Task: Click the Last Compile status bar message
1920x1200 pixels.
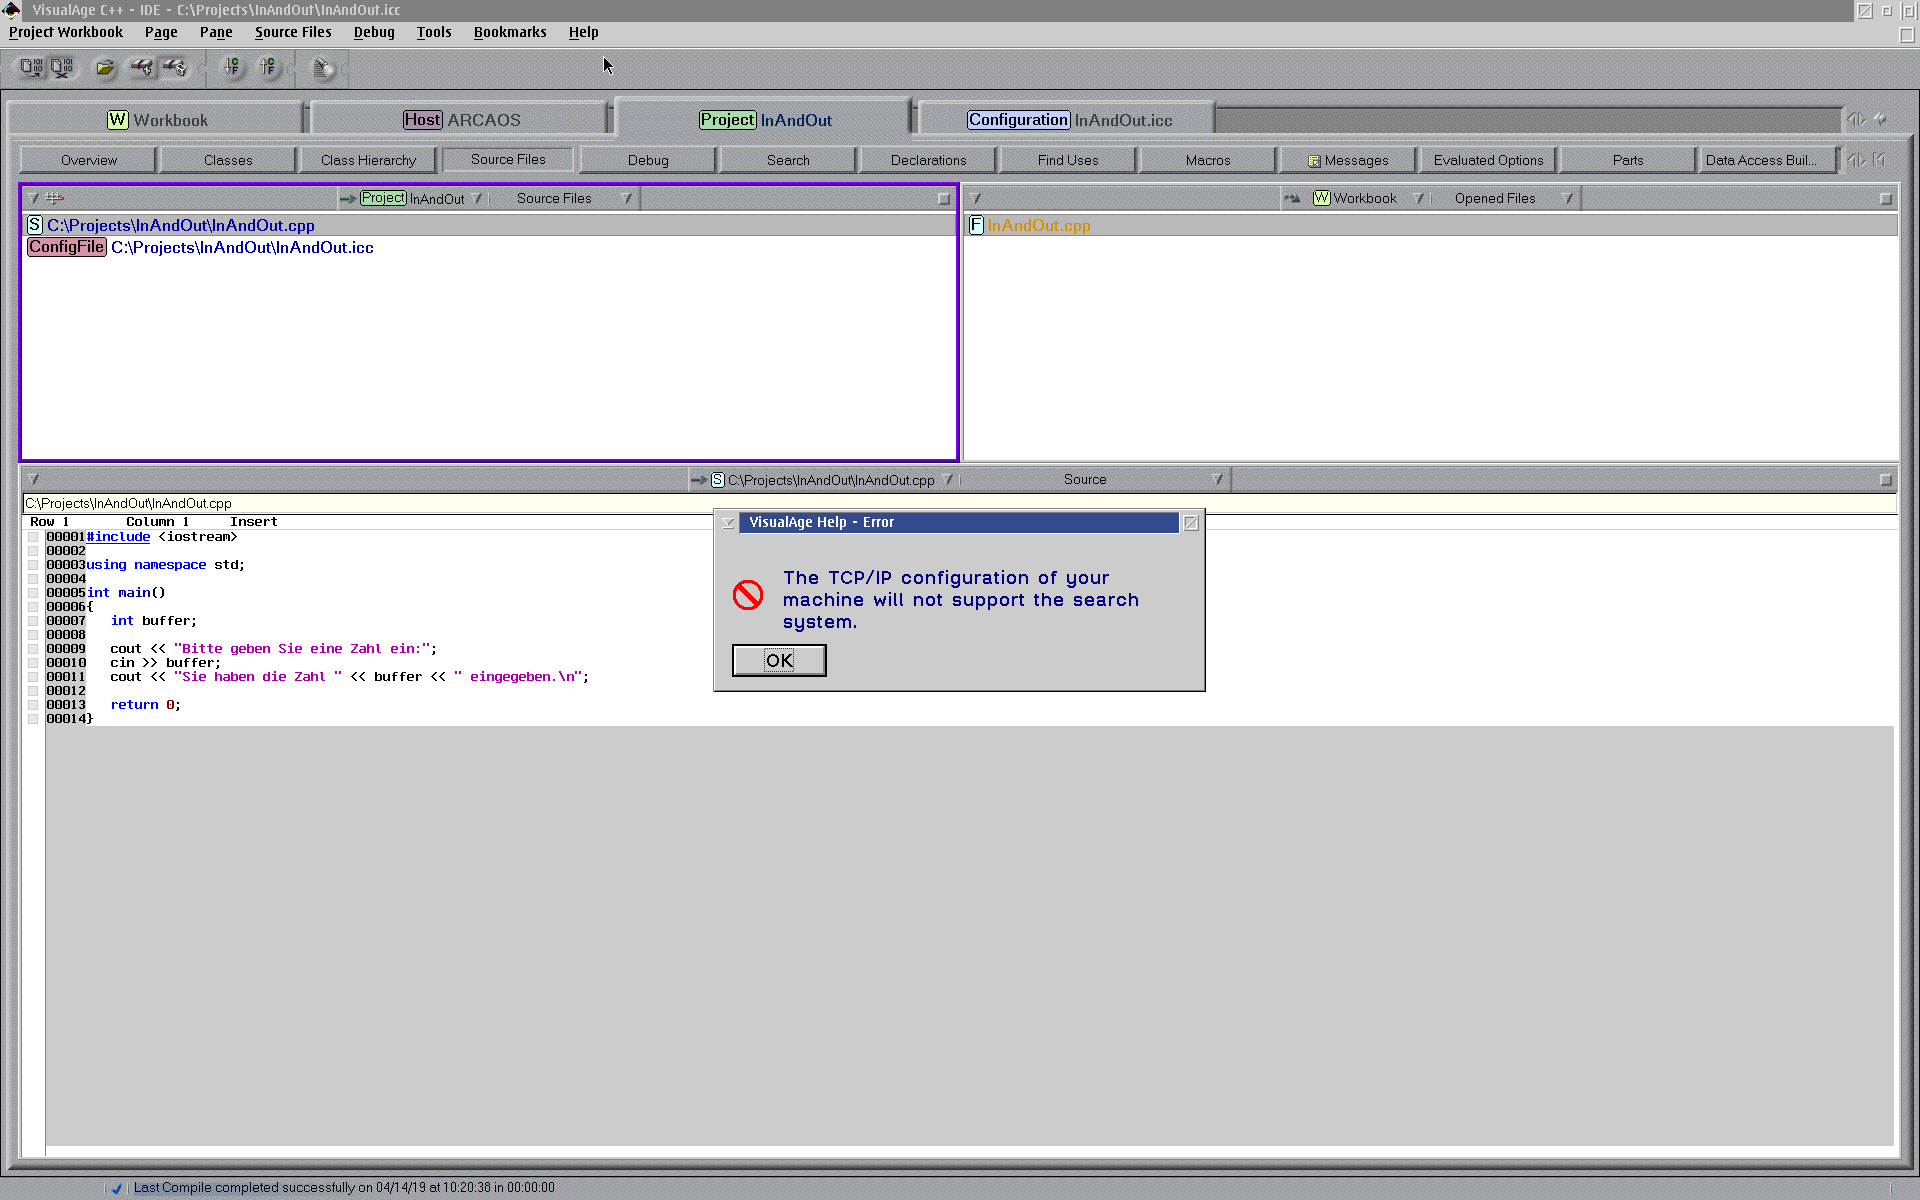Action: click(x=344, y=1188)
